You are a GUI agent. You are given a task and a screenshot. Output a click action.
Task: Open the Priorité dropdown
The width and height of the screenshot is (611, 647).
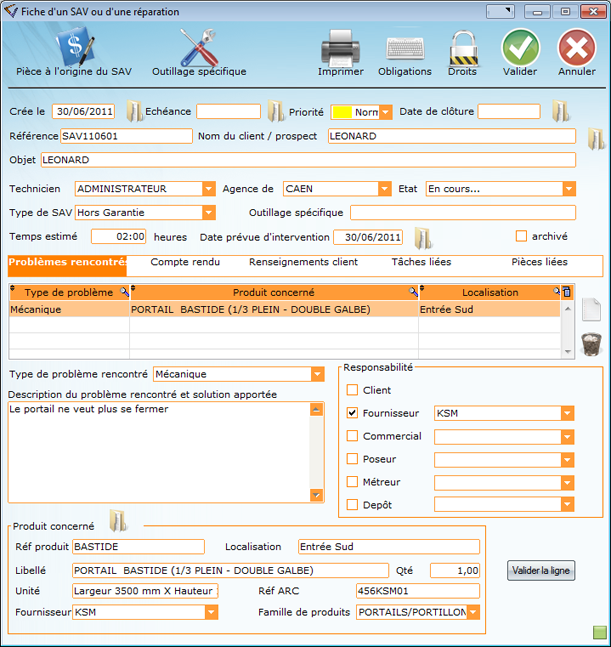[385, 112]
